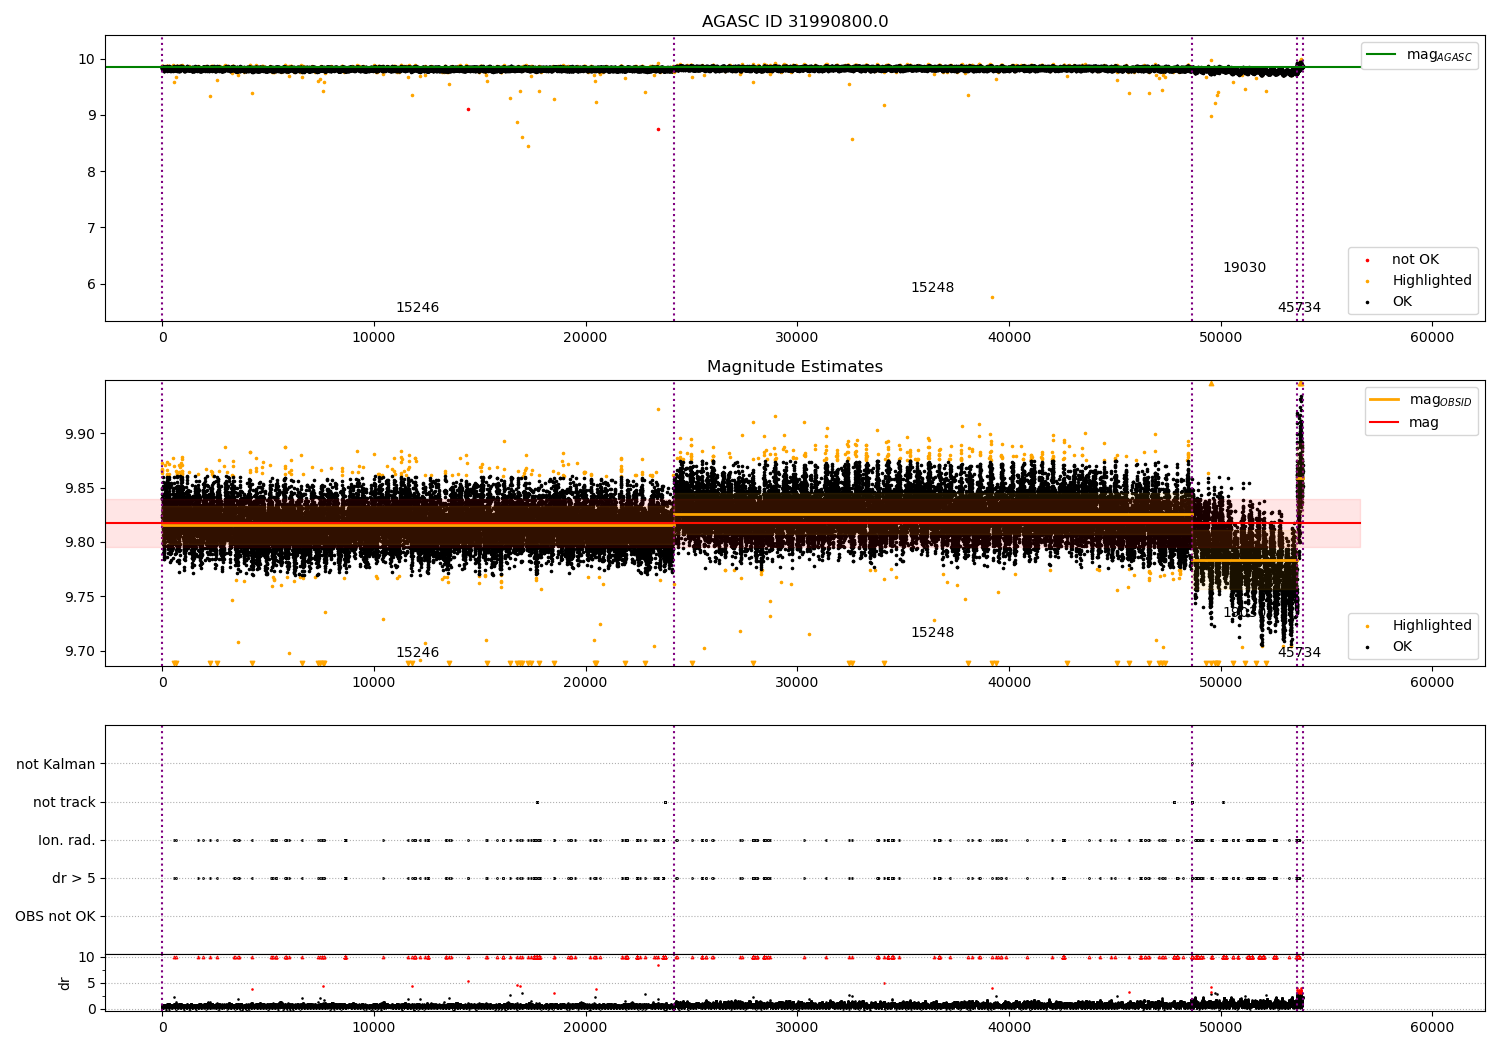Click y-tick 9 in the top plot
Image resolution: width=1500 pixels, height=1050 pixels.
click(x=91, y=116)
